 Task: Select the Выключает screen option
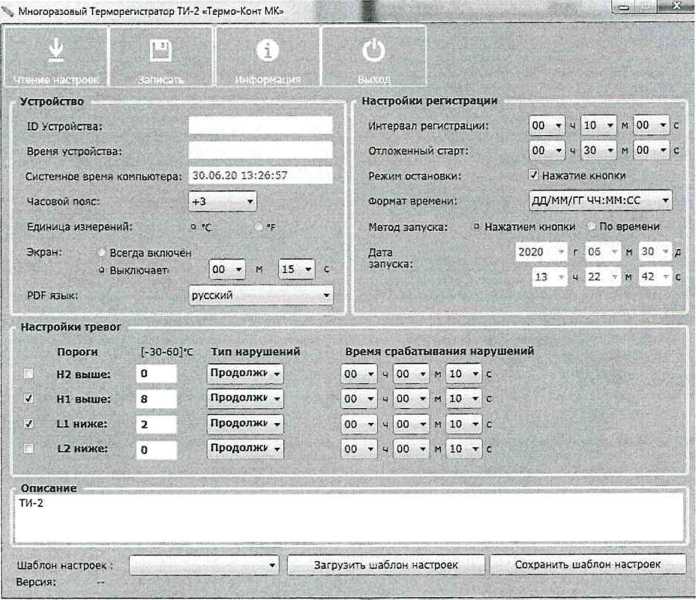click(102, 270)
